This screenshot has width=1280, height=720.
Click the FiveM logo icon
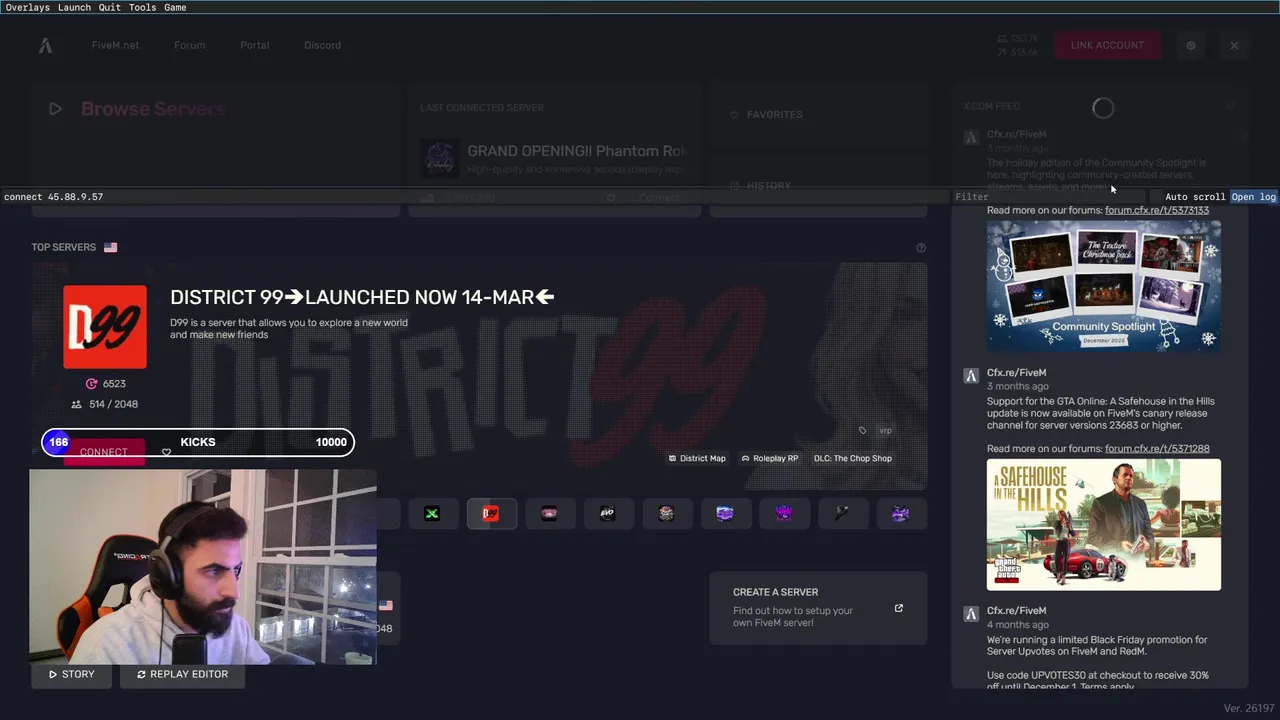coord(45,45)
